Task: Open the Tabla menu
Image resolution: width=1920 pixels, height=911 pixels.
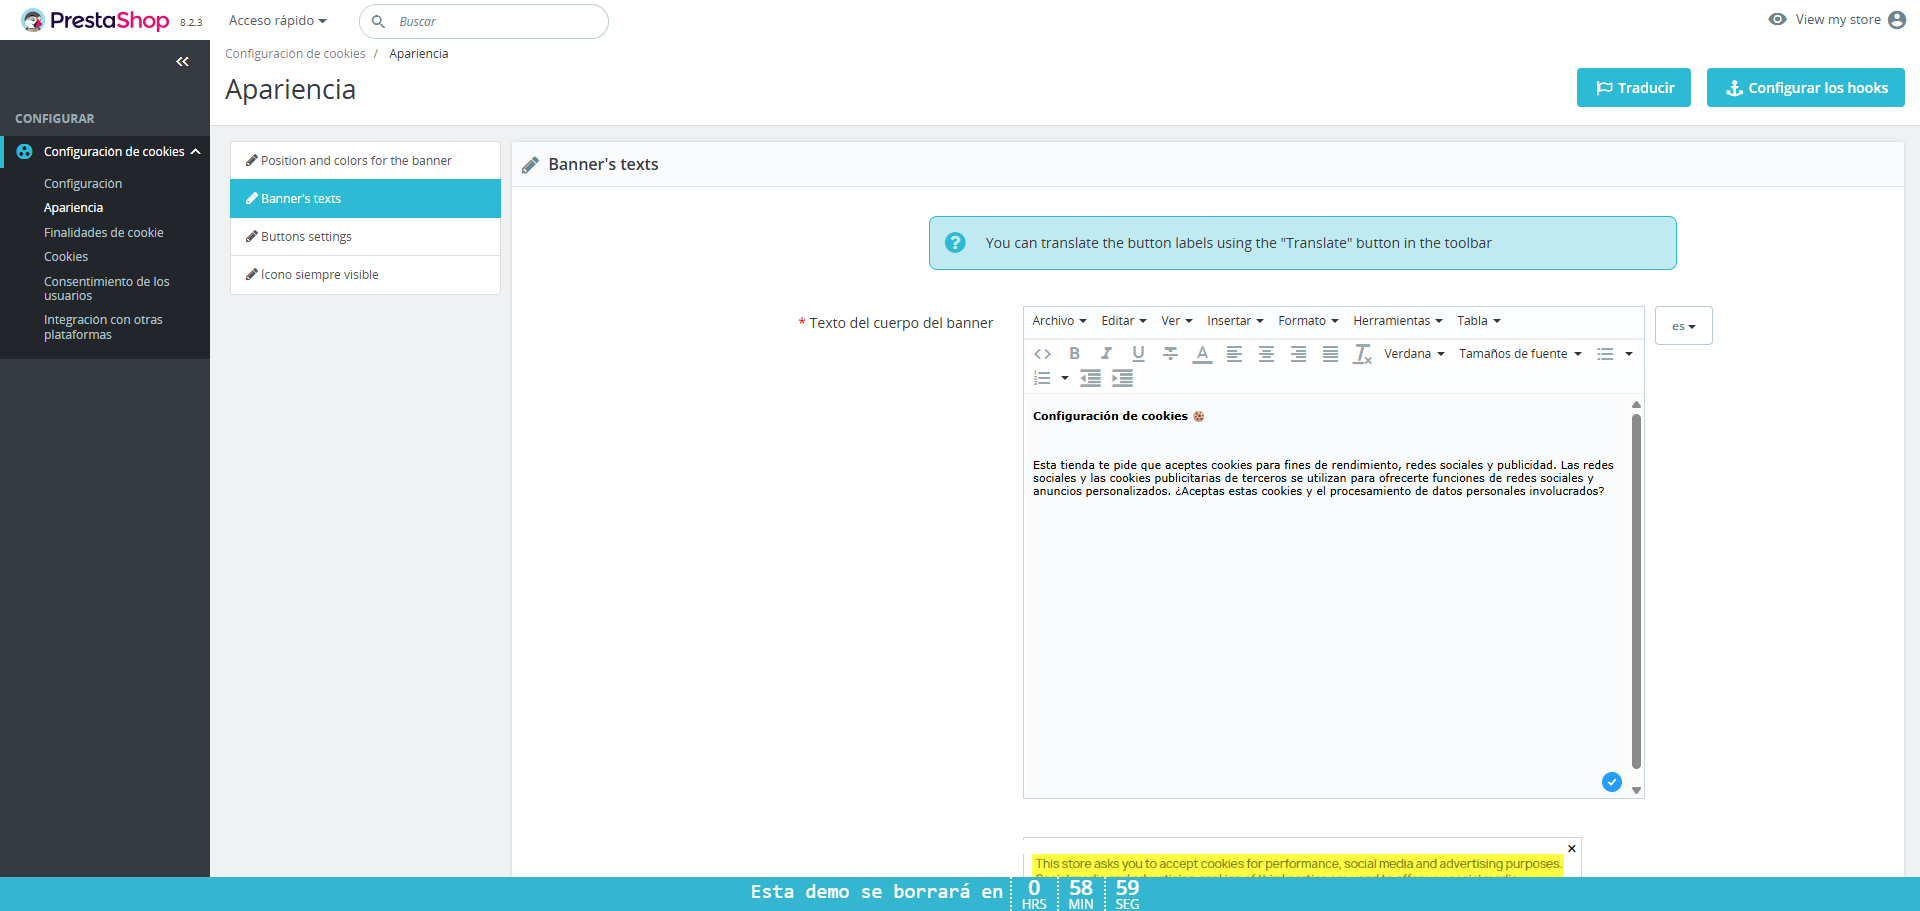Action: 1478,321
